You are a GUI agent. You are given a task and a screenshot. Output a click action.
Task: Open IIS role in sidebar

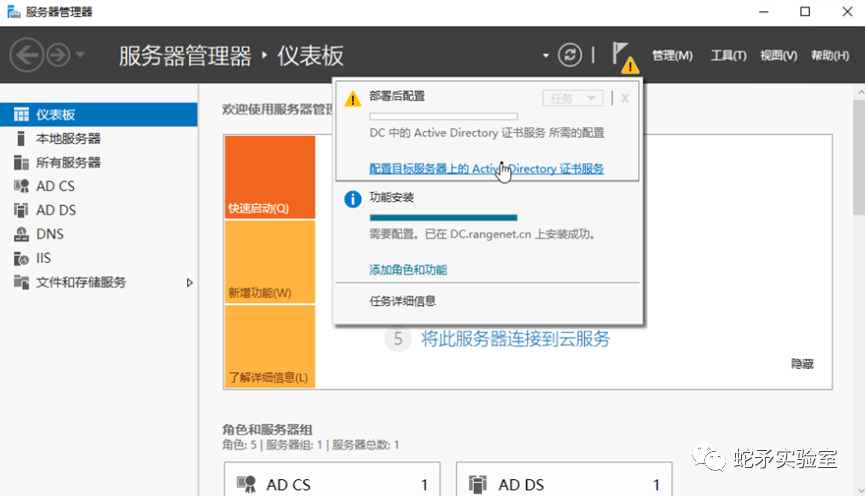(43, 258)
